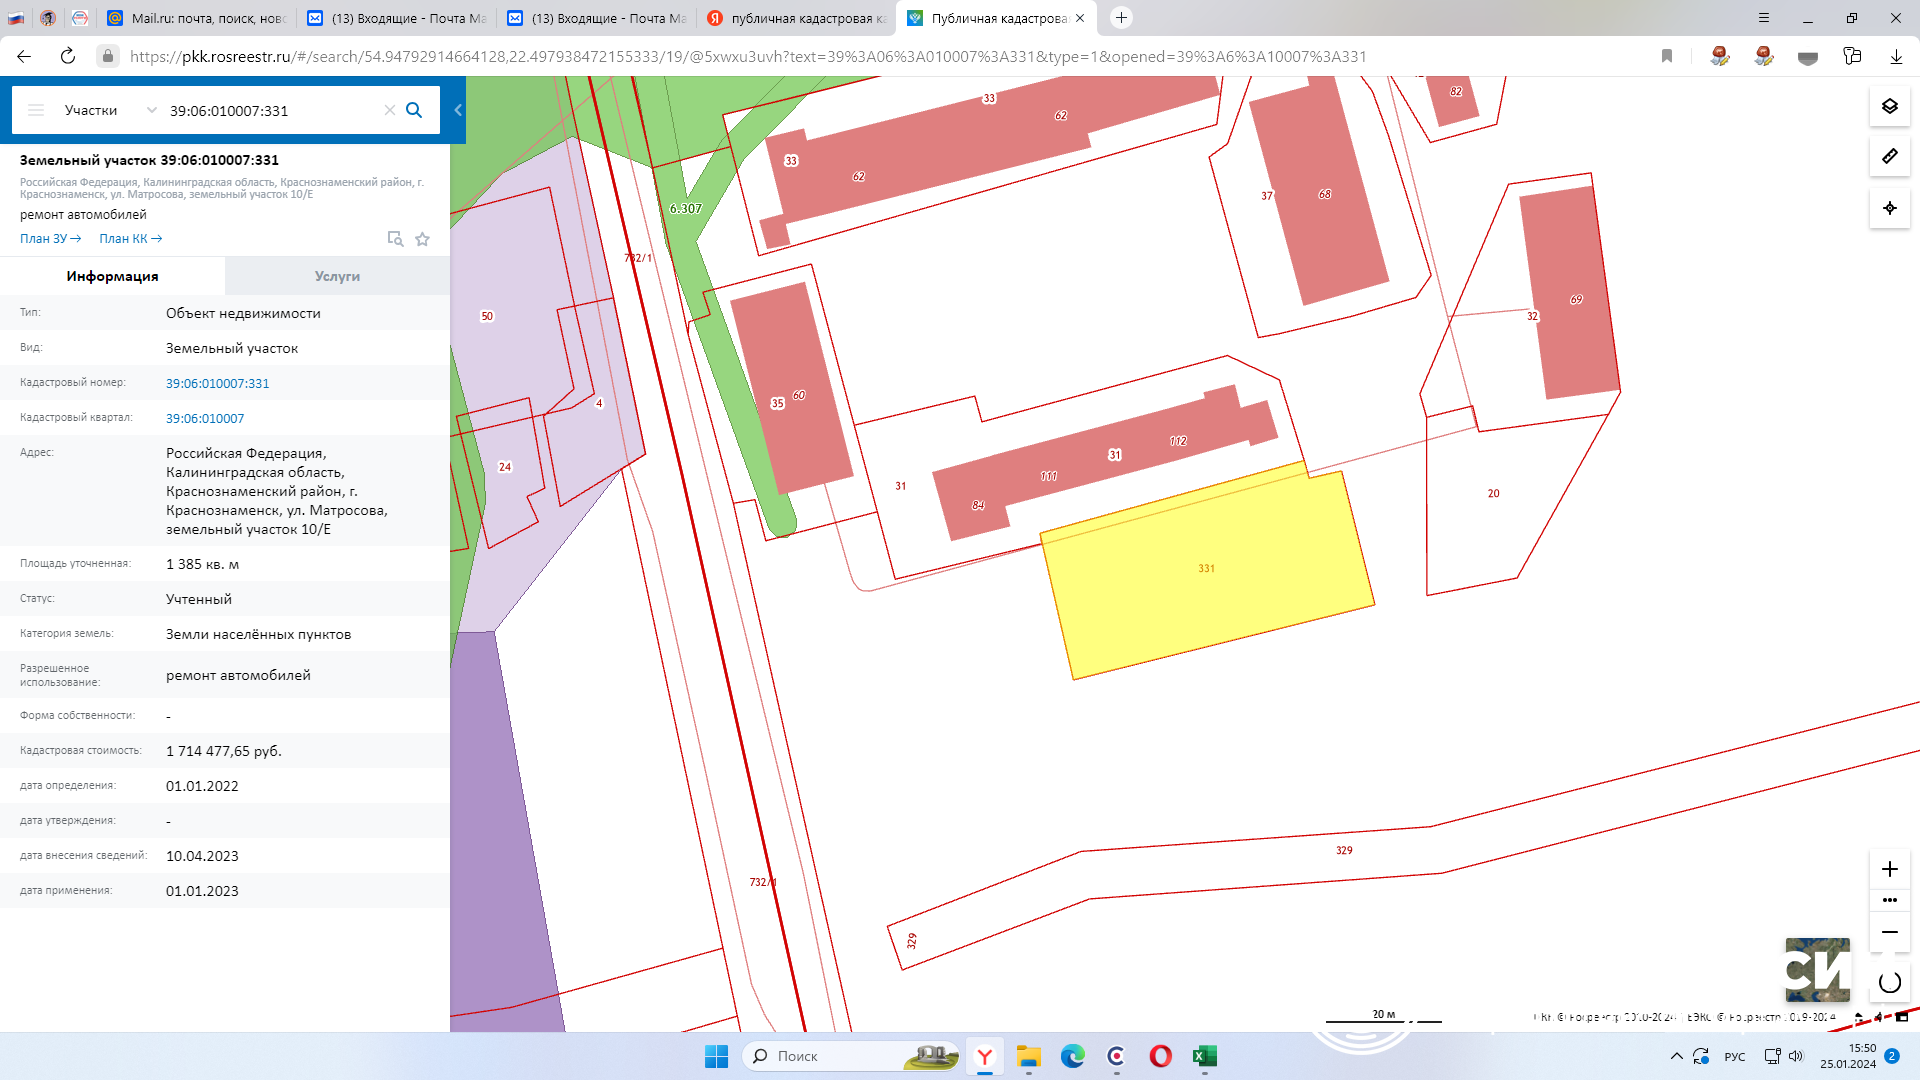Select the measurement ruler tool
The image size is (1920, 1080).
click(1889, 157)
